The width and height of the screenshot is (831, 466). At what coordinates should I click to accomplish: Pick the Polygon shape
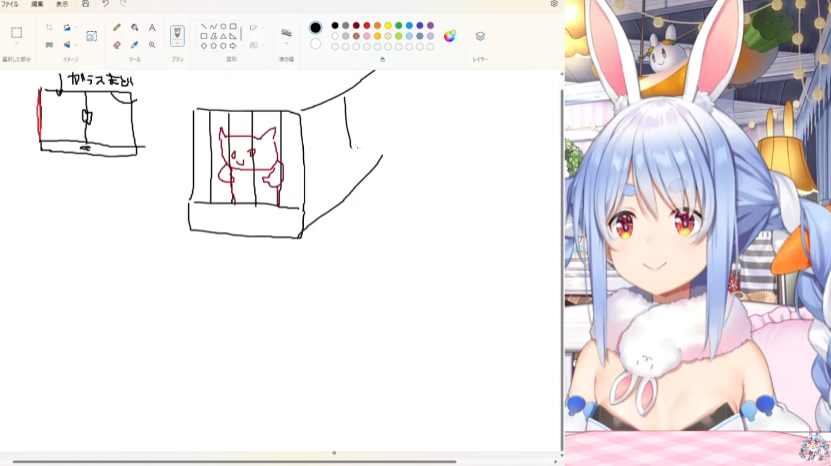point(213,36)
